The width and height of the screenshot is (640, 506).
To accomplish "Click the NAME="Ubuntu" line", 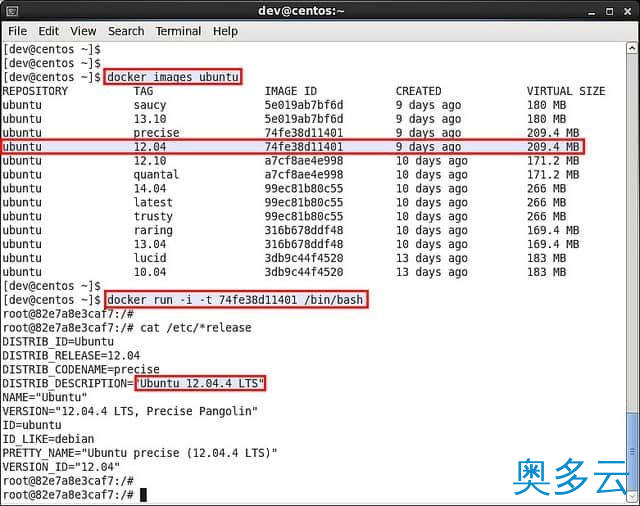I will pos(45,397).
